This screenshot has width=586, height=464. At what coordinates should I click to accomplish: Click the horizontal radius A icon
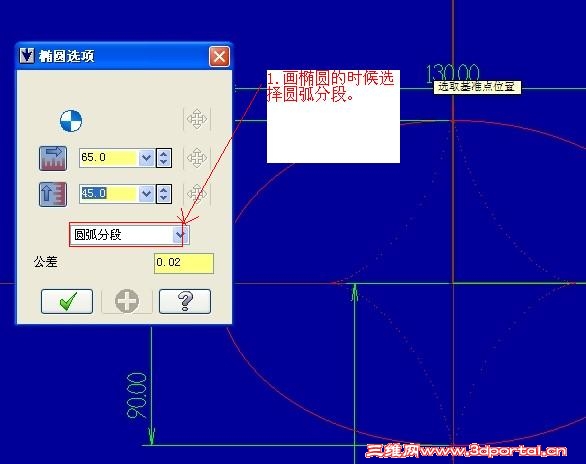pyautogui.click(x=53, y=158)
